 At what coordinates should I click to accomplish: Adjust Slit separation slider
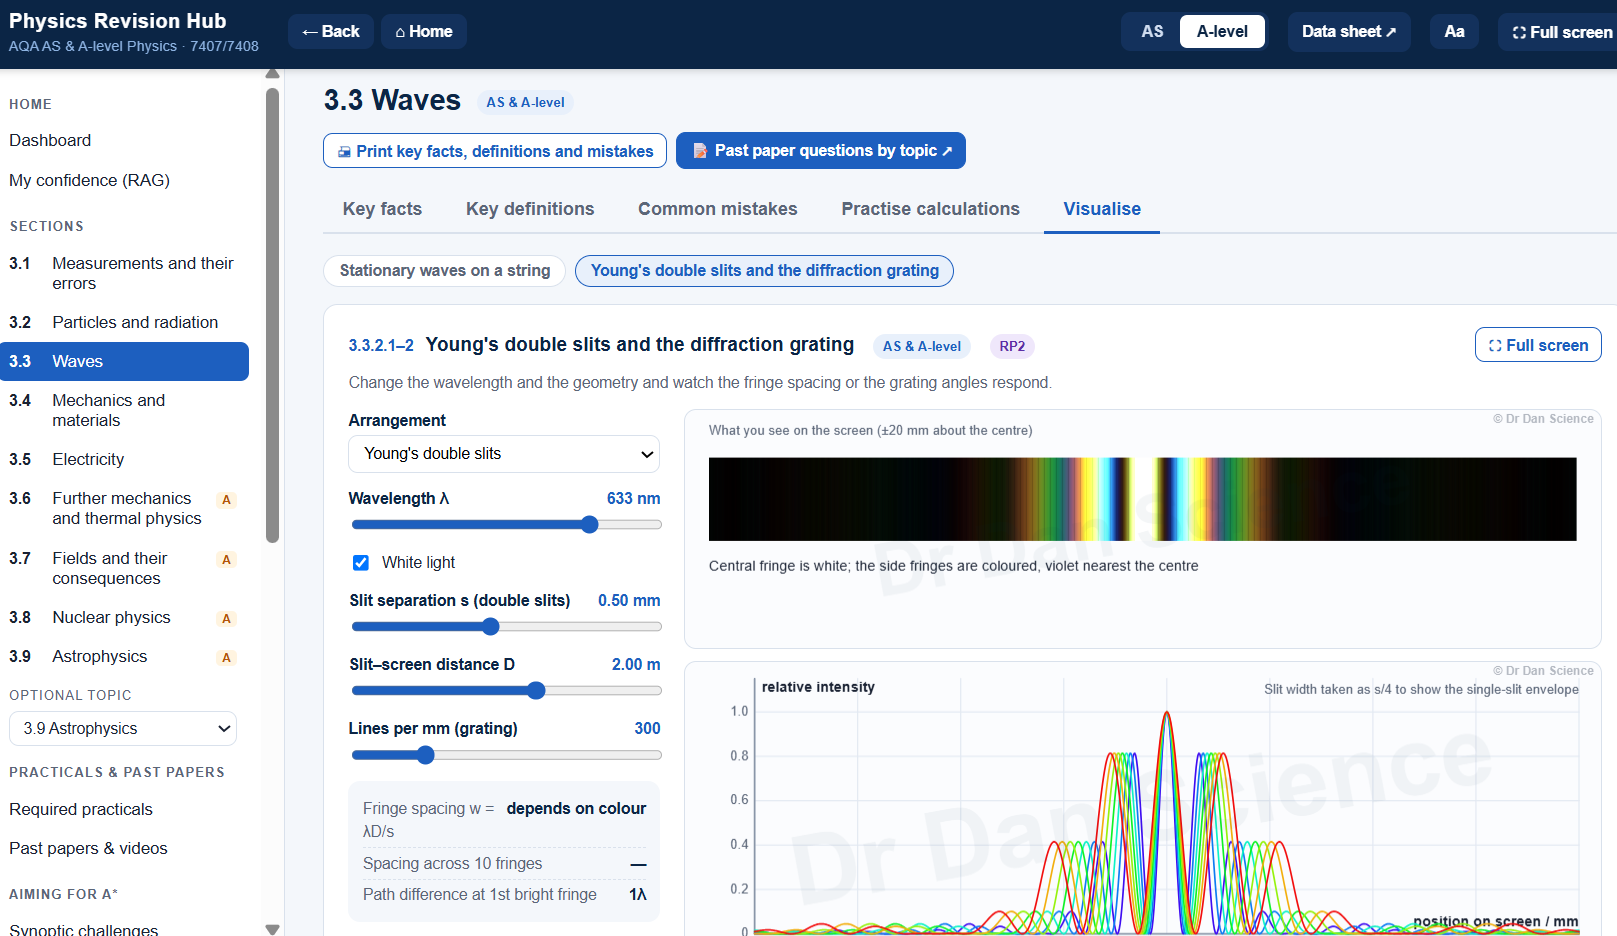pos(506,627)
